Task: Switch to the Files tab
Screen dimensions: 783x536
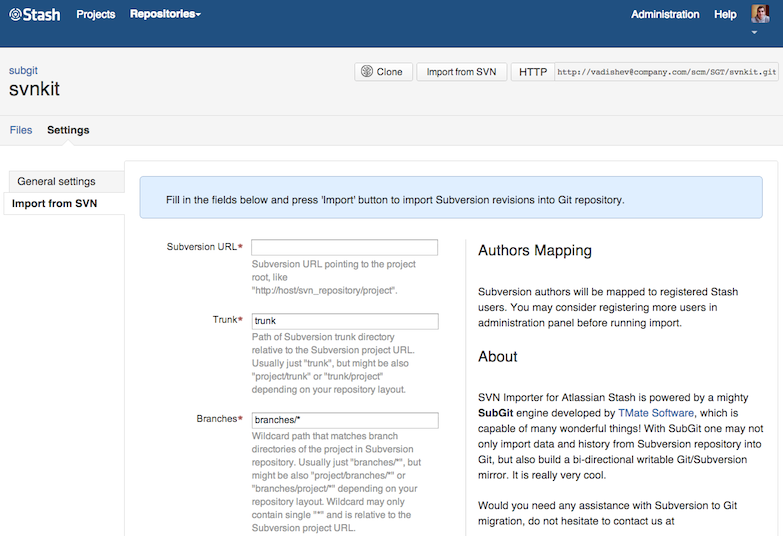Action: pos(21,130)
